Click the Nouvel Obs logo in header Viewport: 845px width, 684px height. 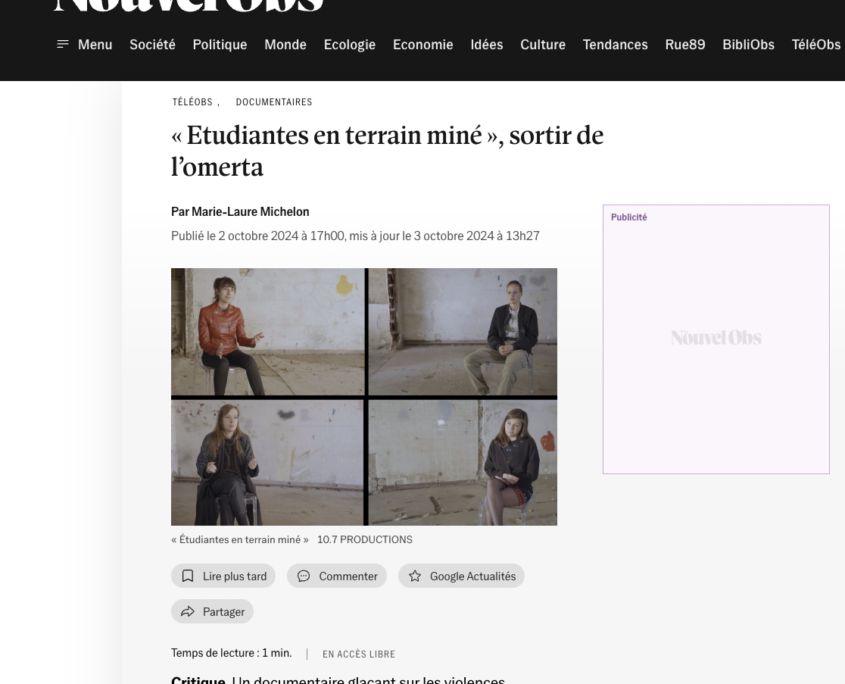(x=189, y=5)
